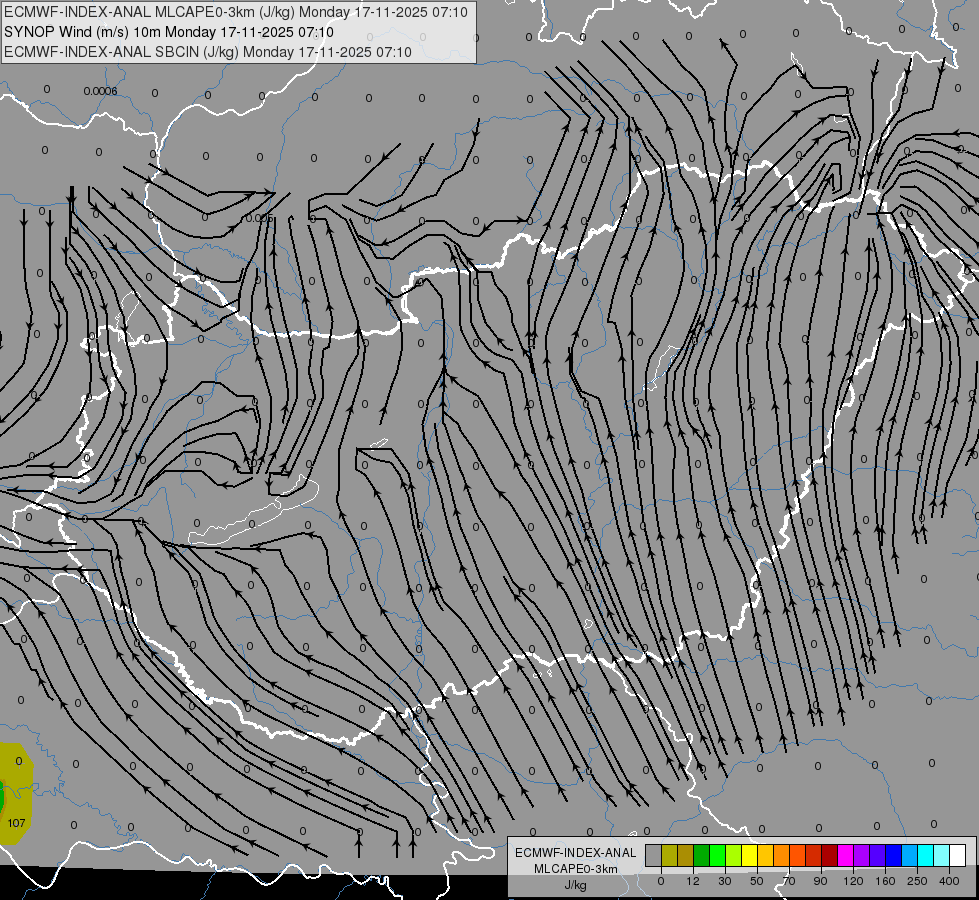Click the legend scale value 120
Viewport: 979px width, 900px height.
[853, 881]
